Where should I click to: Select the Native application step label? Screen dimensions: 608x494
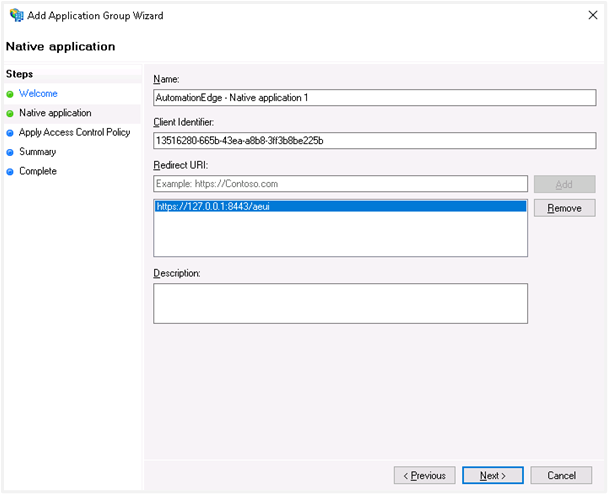[55, 113]
